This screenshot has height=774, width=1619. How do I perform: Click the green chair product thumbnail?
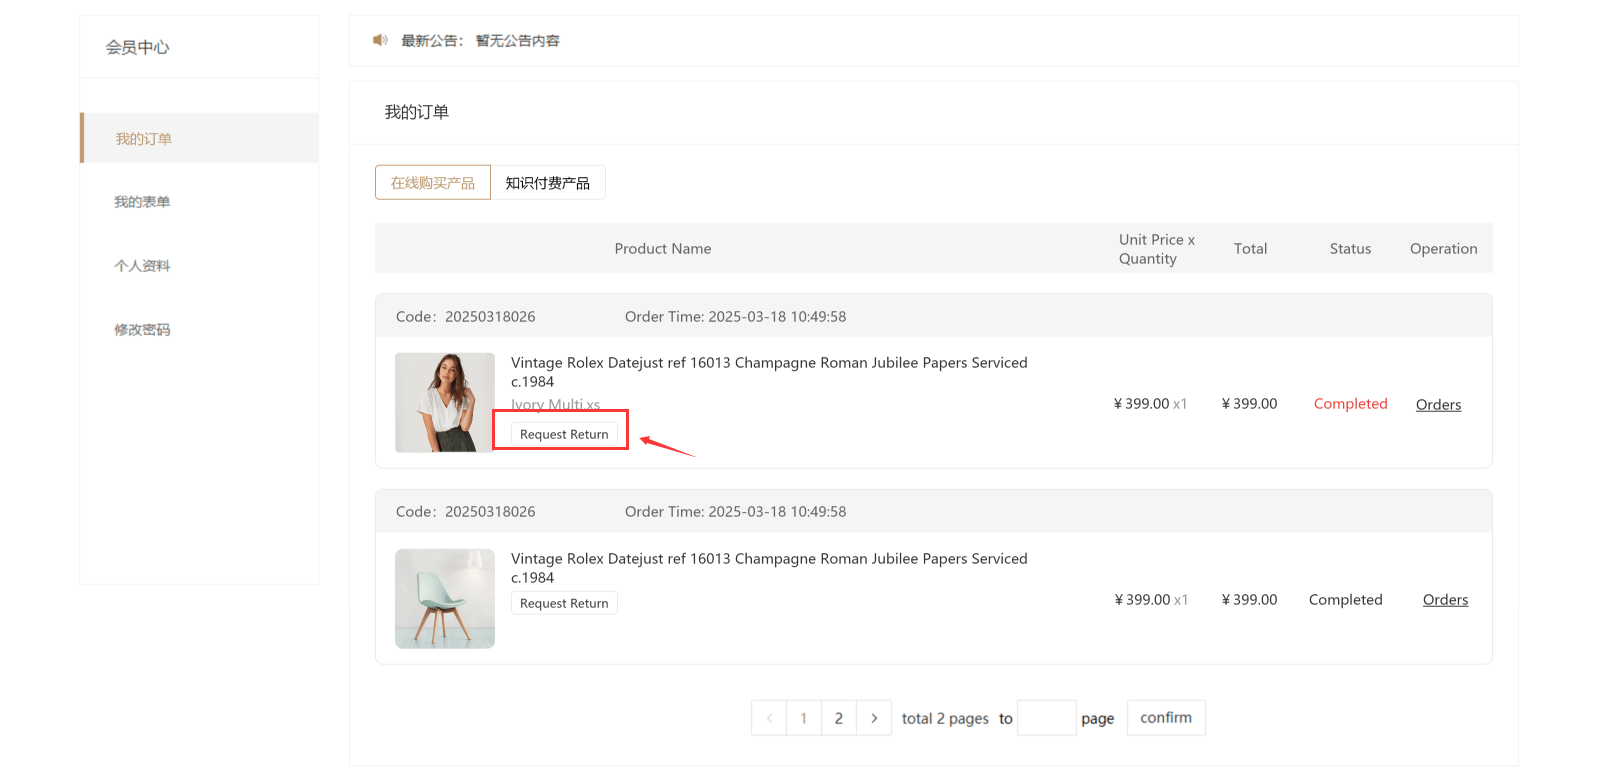click(445, 599)
